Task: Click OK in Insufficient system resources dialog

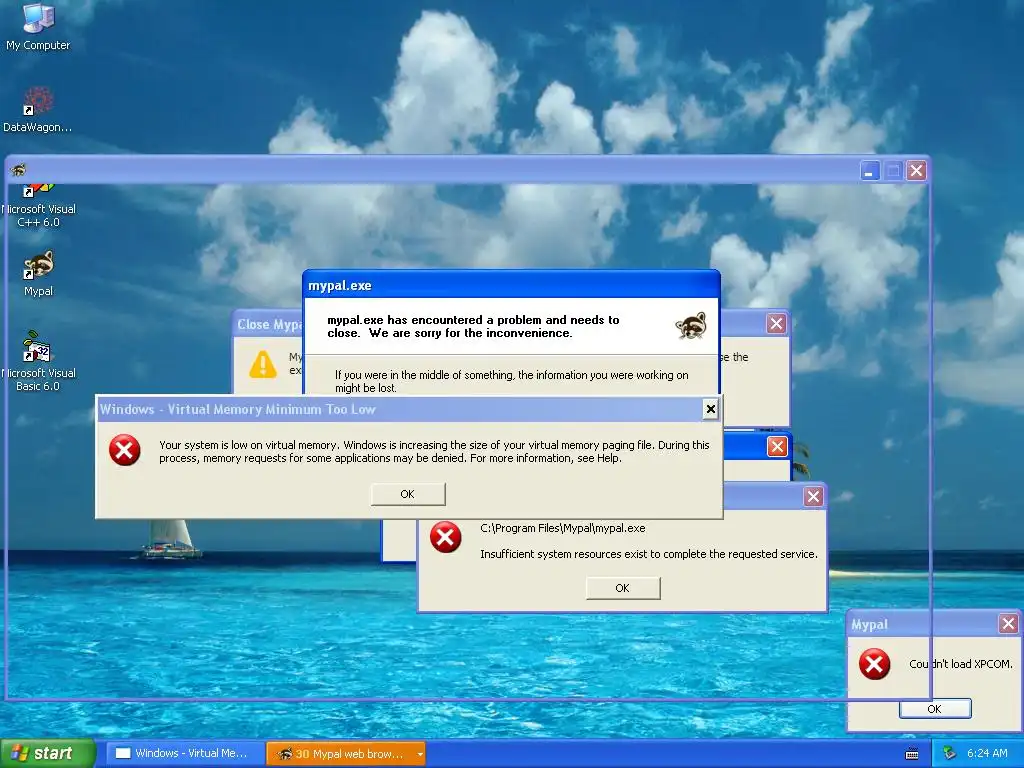Action: tap(623, 588)
